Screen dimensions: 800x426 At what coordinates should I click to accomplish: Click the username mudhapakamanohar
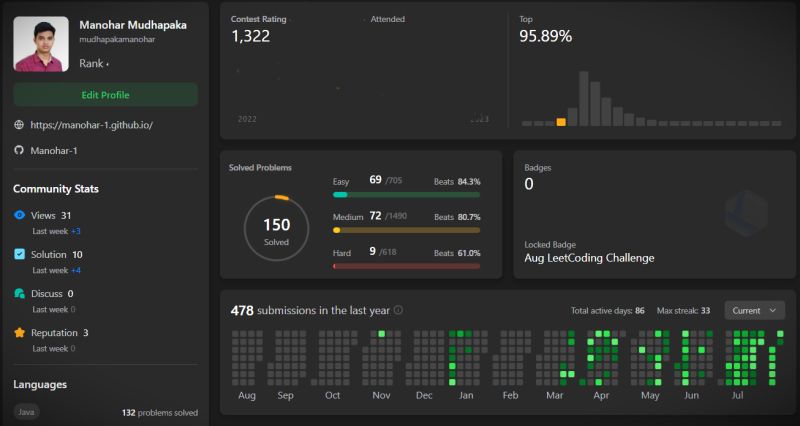coord(117,39)
